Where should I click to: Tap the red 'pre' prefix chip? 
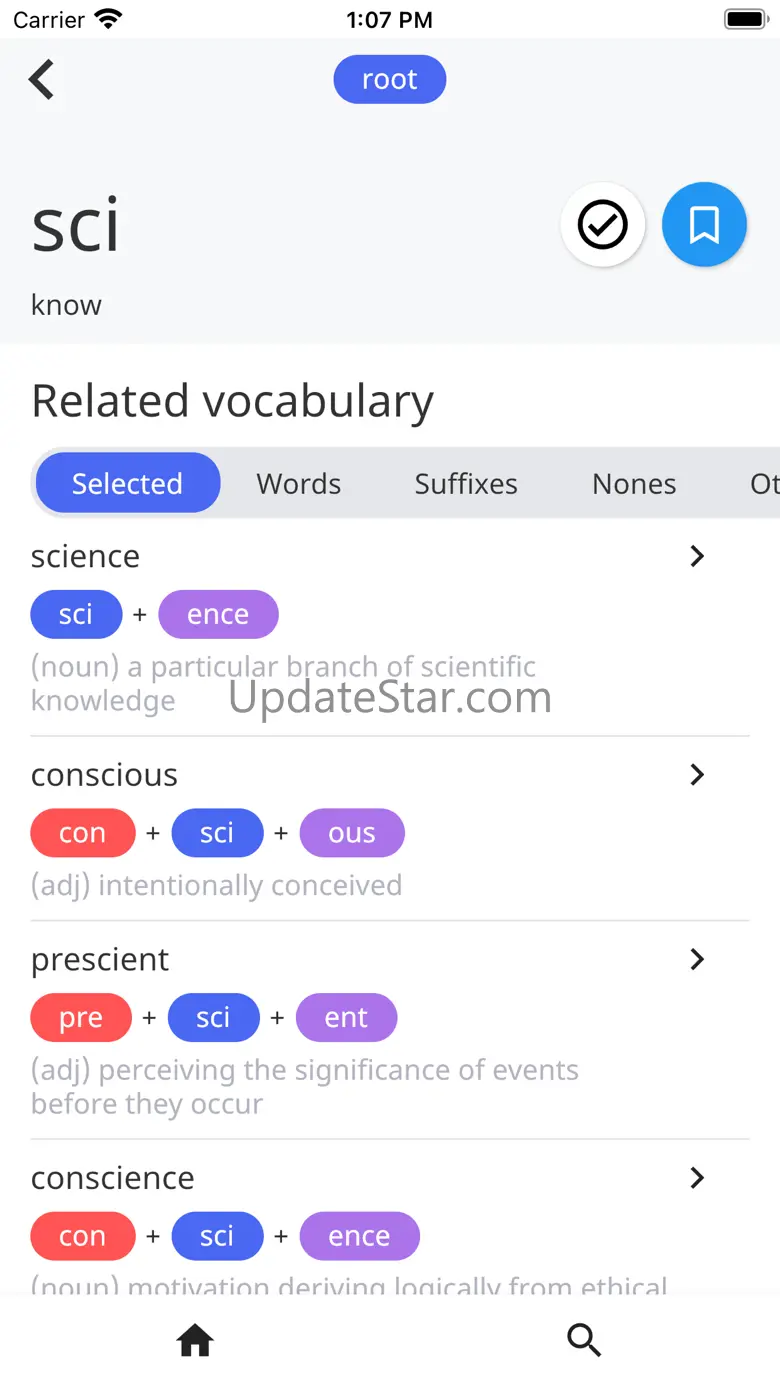81,1018
